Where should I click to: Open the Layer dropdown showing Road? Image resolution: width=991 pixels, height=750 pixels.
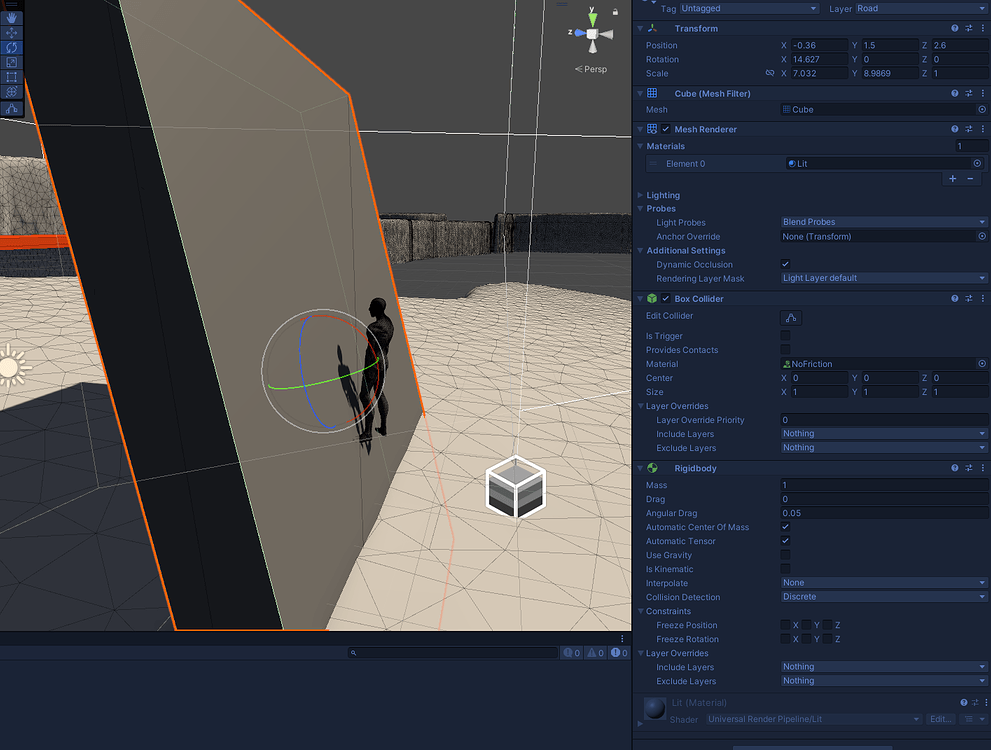[921, 8]
